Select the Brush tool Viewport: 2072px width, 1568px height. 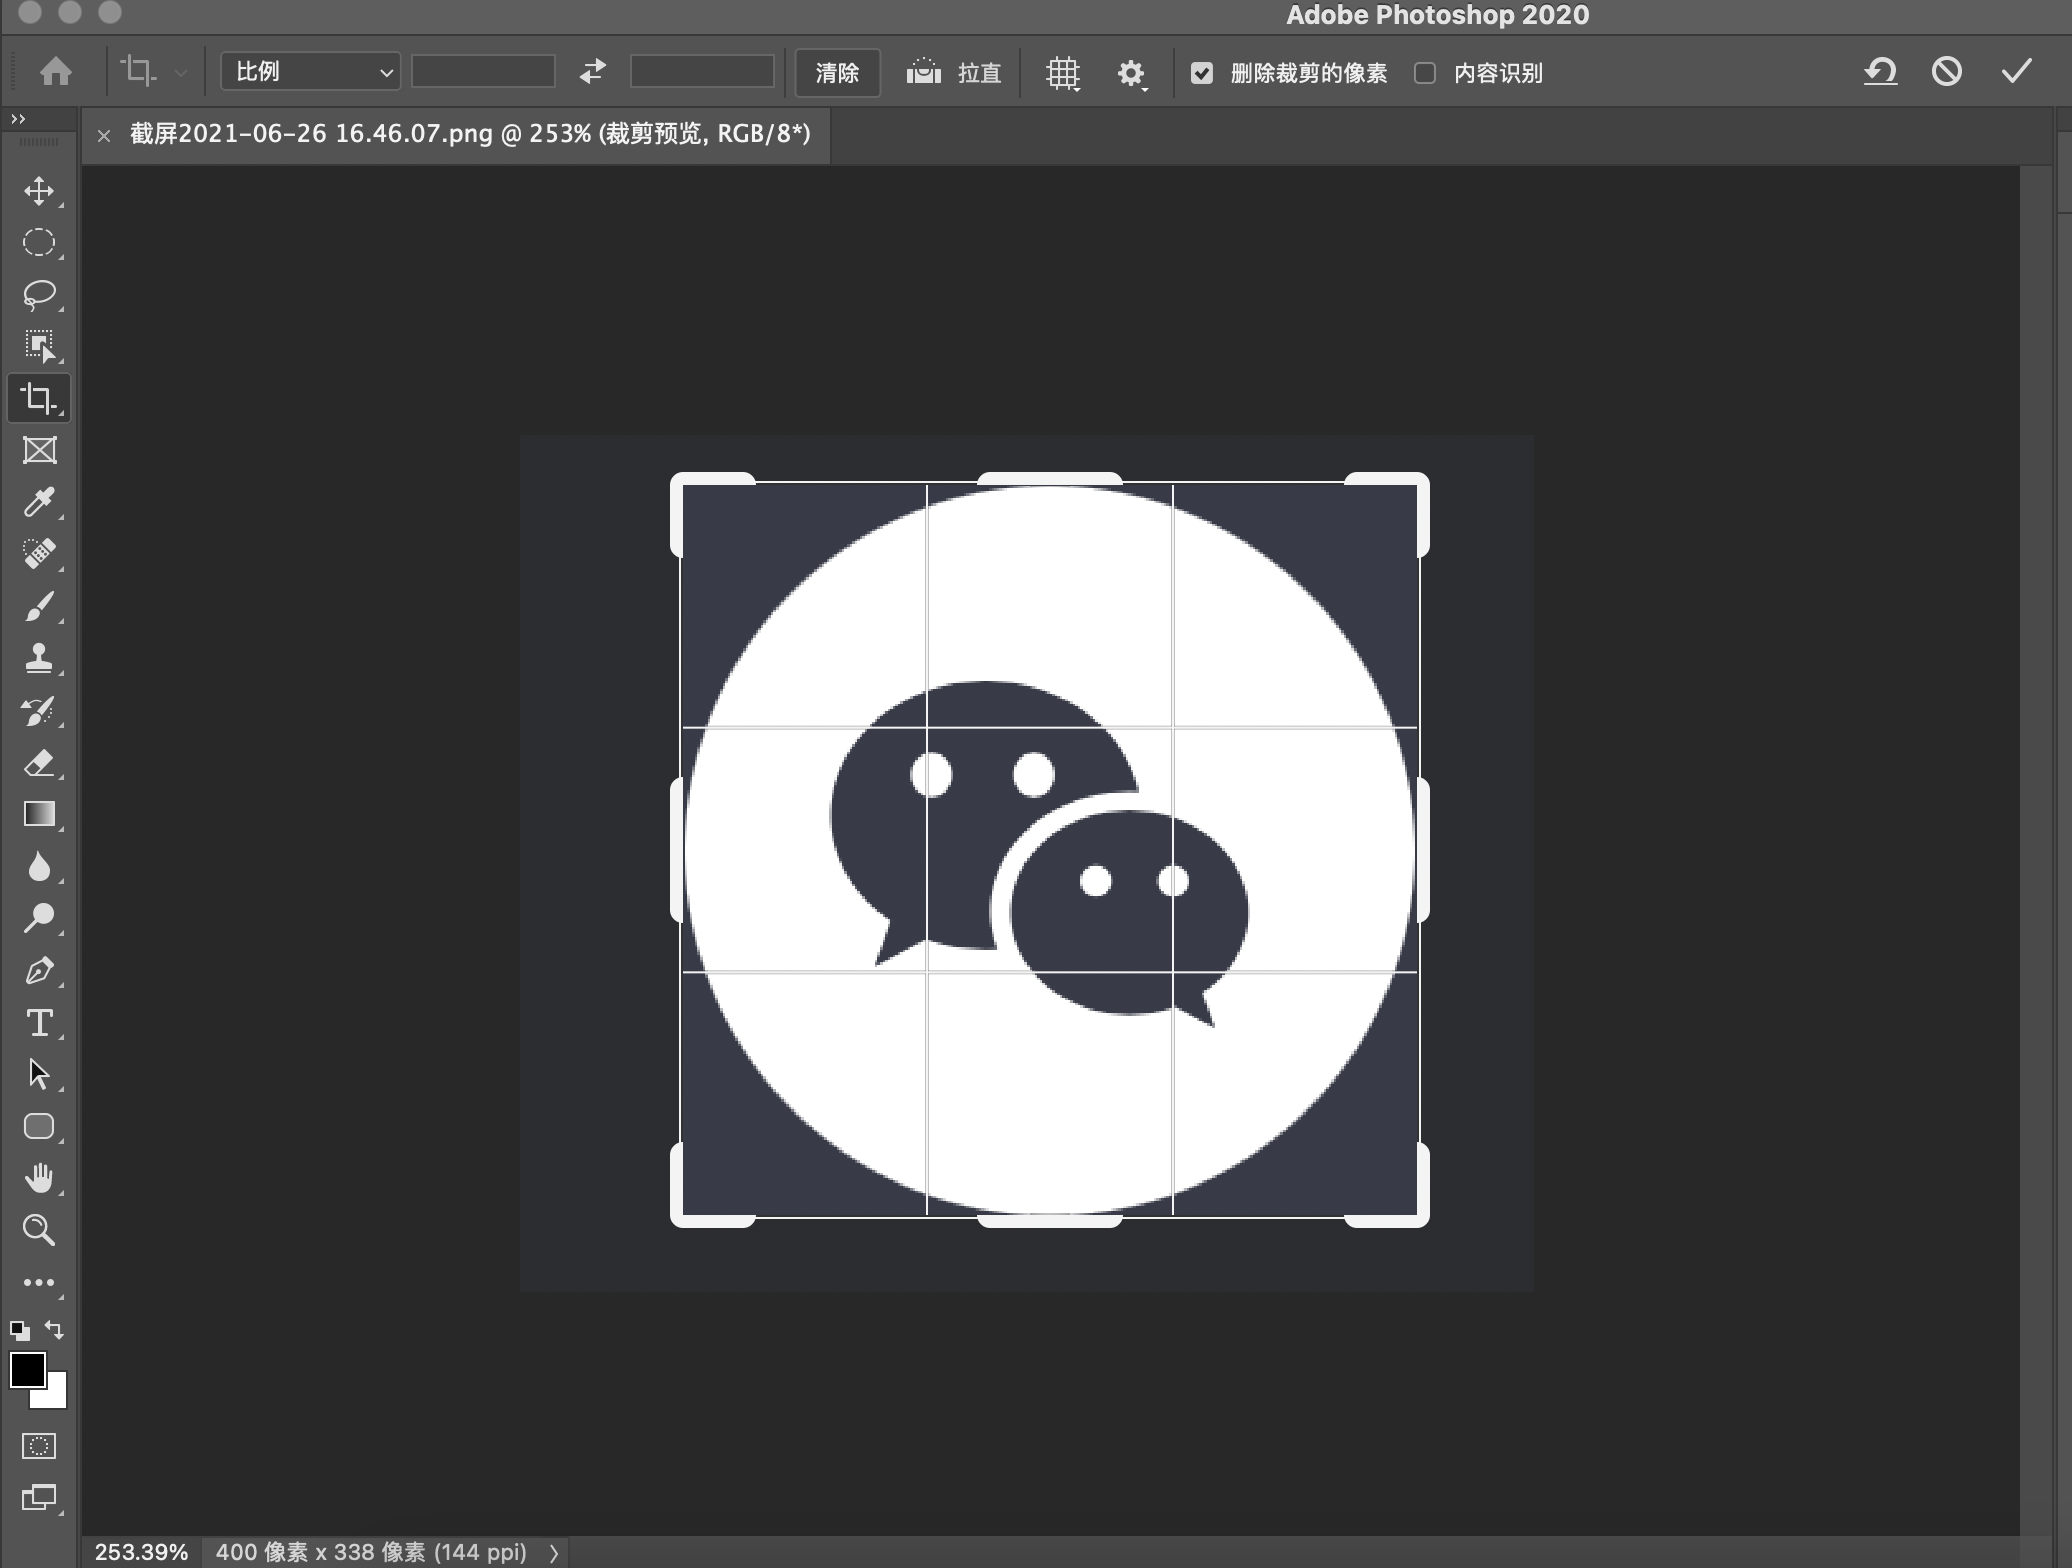[39, 606]
